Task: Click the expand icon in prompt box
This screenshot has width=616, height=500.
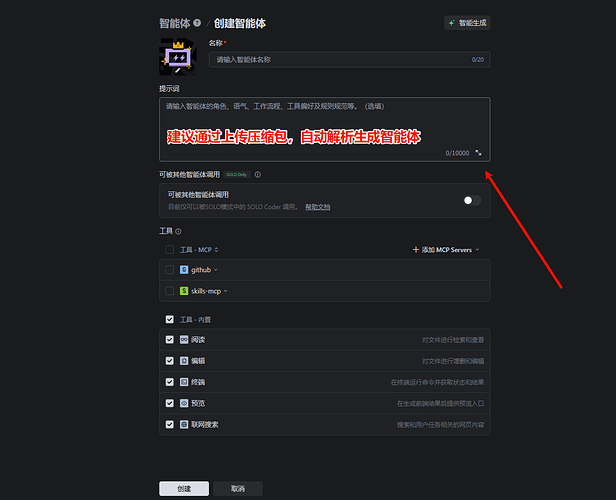Action: coord(478,153)
